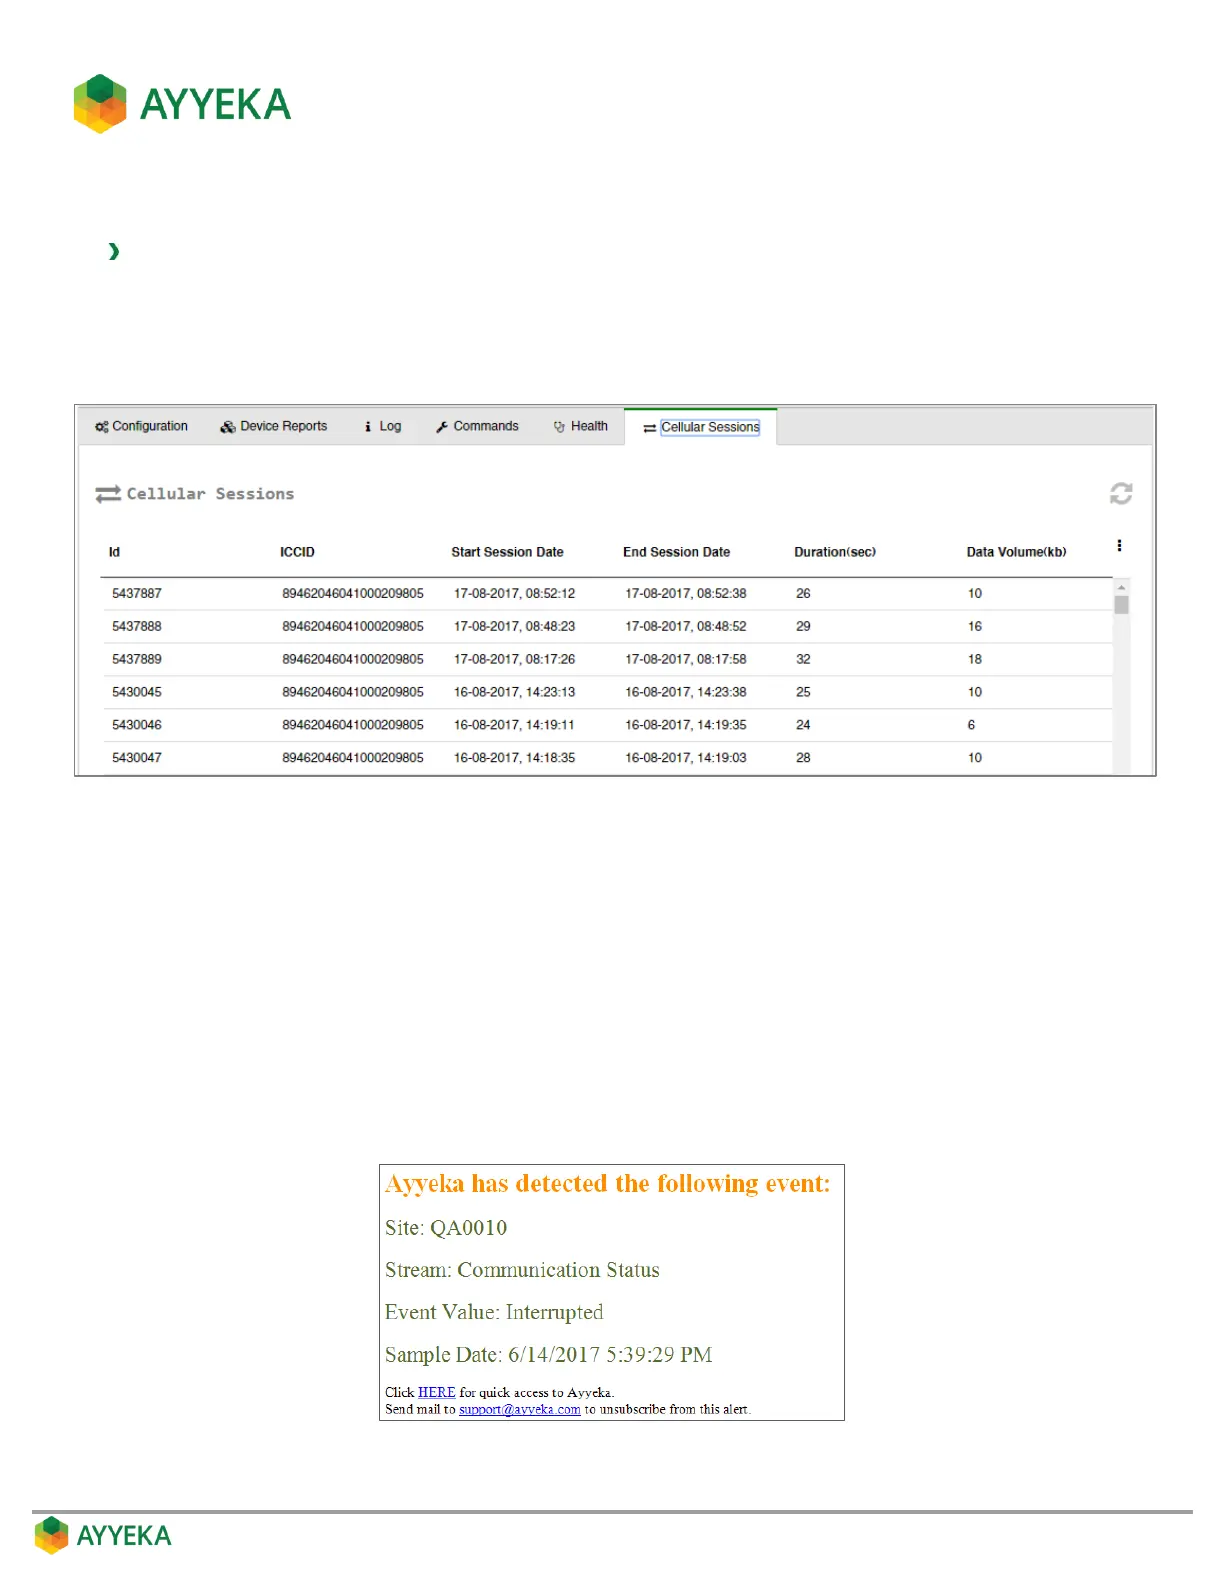Select session row Id 5437888
The height and width of the screenshot is (1584, 1224).
click(x=606, y=627)
